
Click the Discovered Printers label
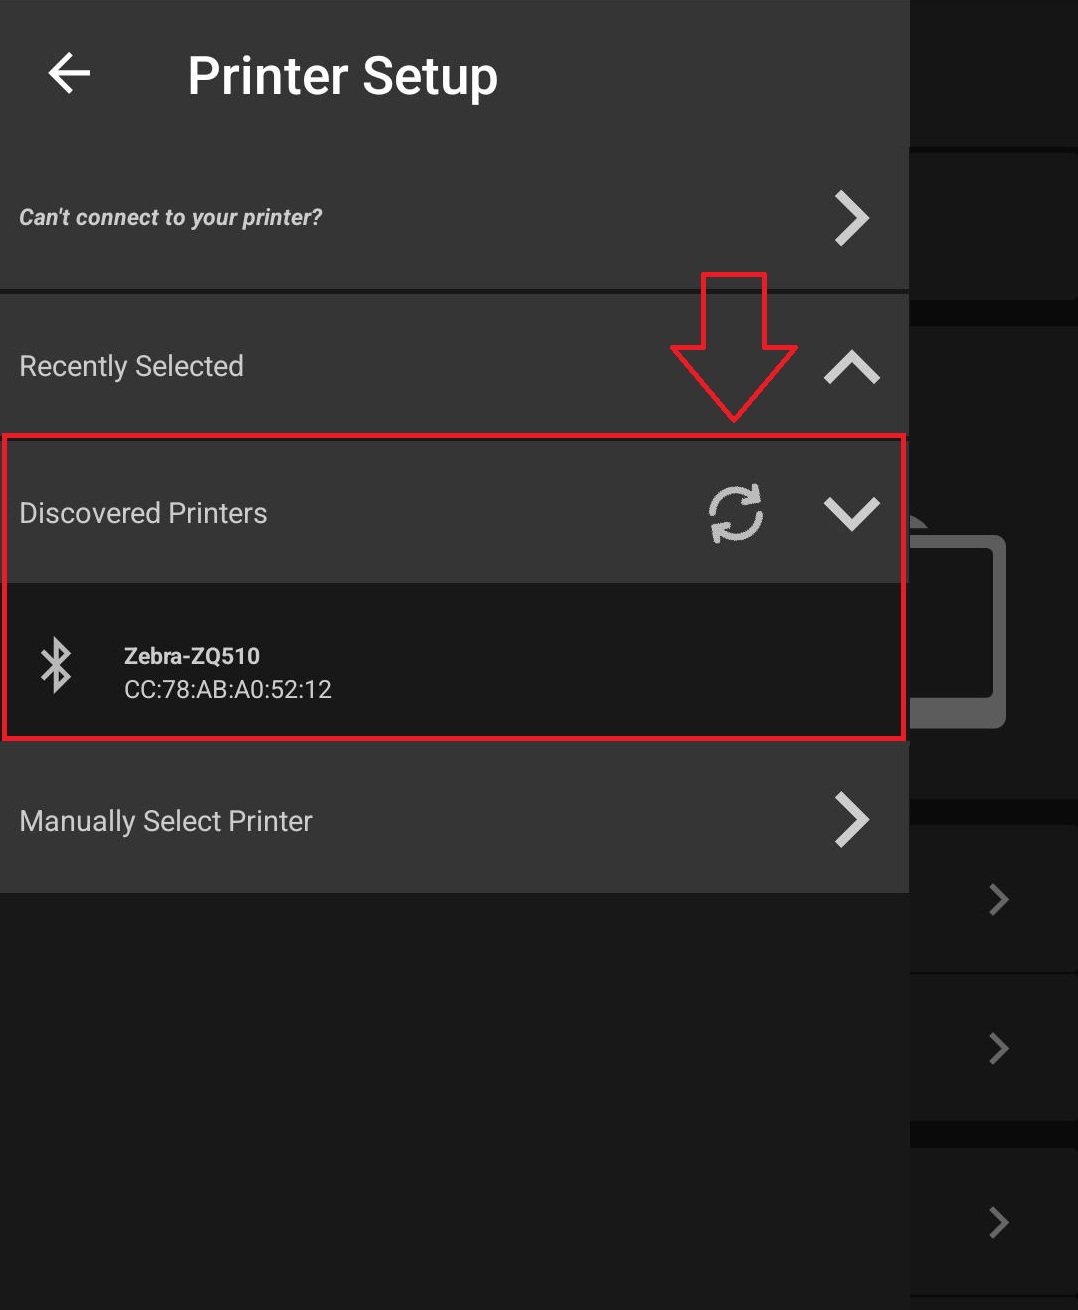143,513
